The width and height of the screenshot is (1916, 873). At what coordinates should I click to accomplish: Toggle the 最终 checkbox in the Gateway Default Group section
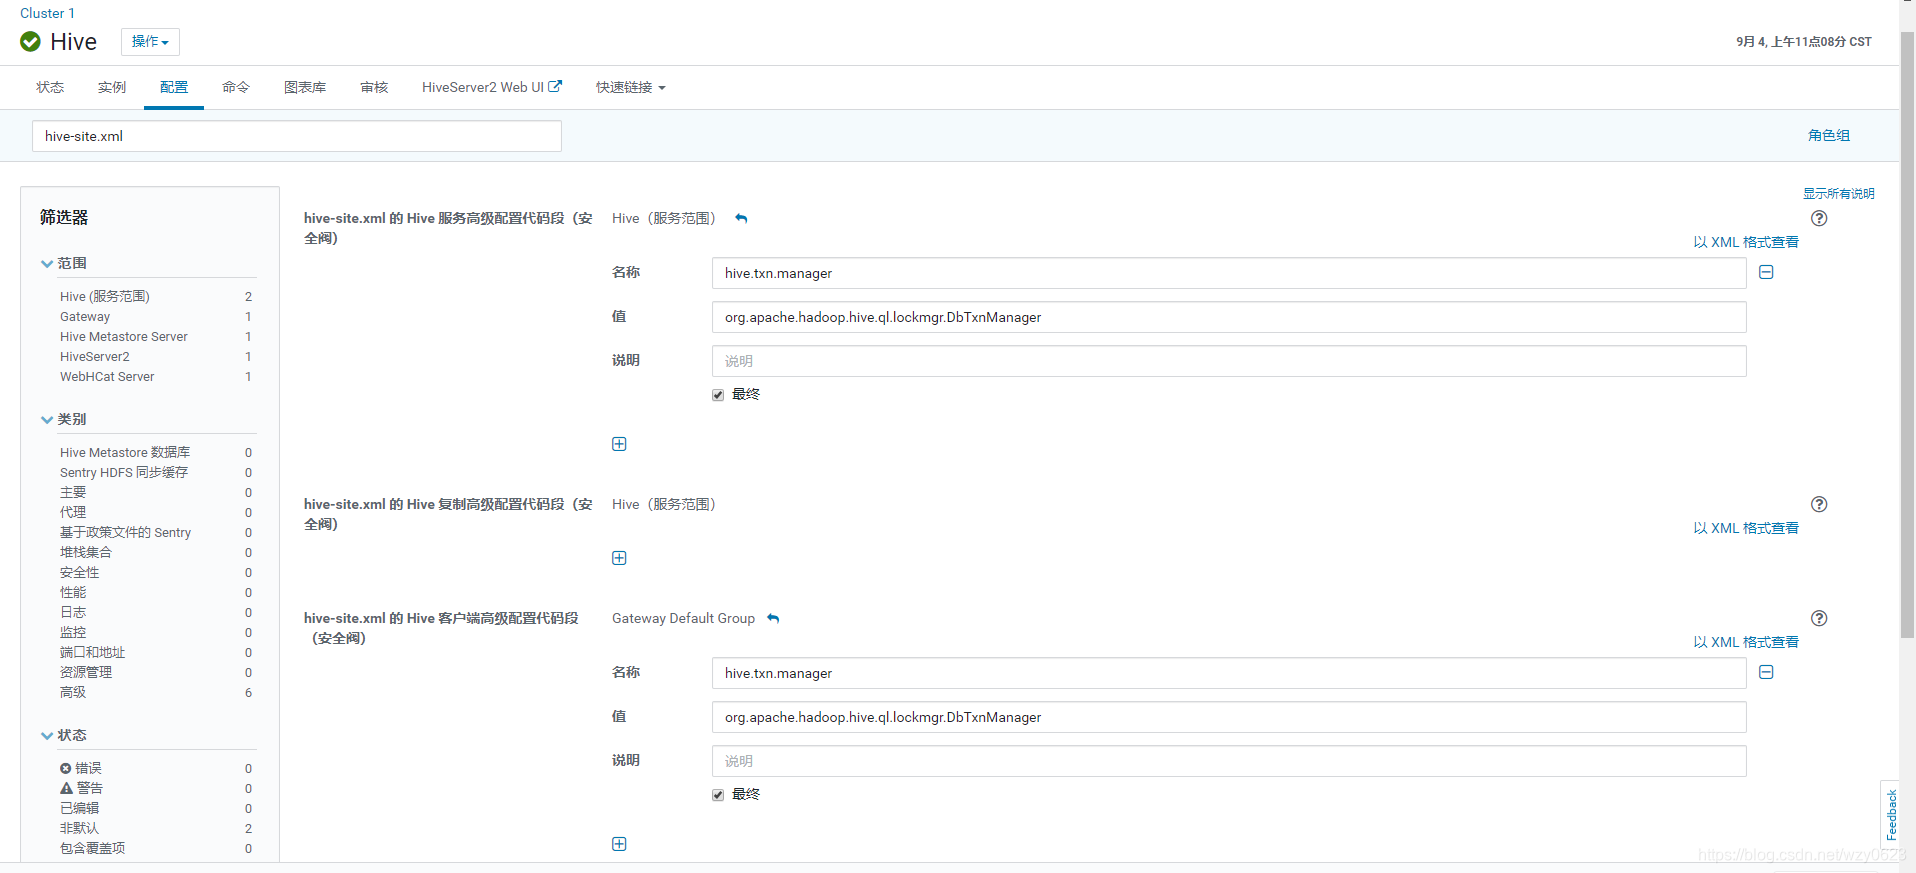[718, 795]
